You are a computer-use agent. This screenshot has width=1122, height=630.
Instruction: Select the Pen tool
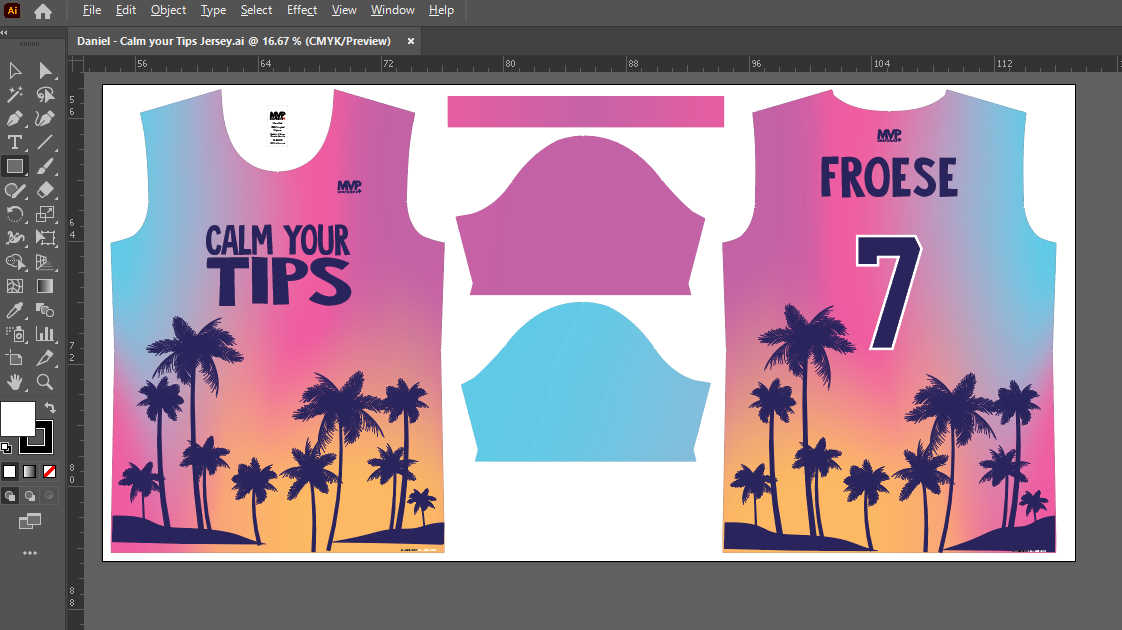pyautogui.click(x=15, y=118)
